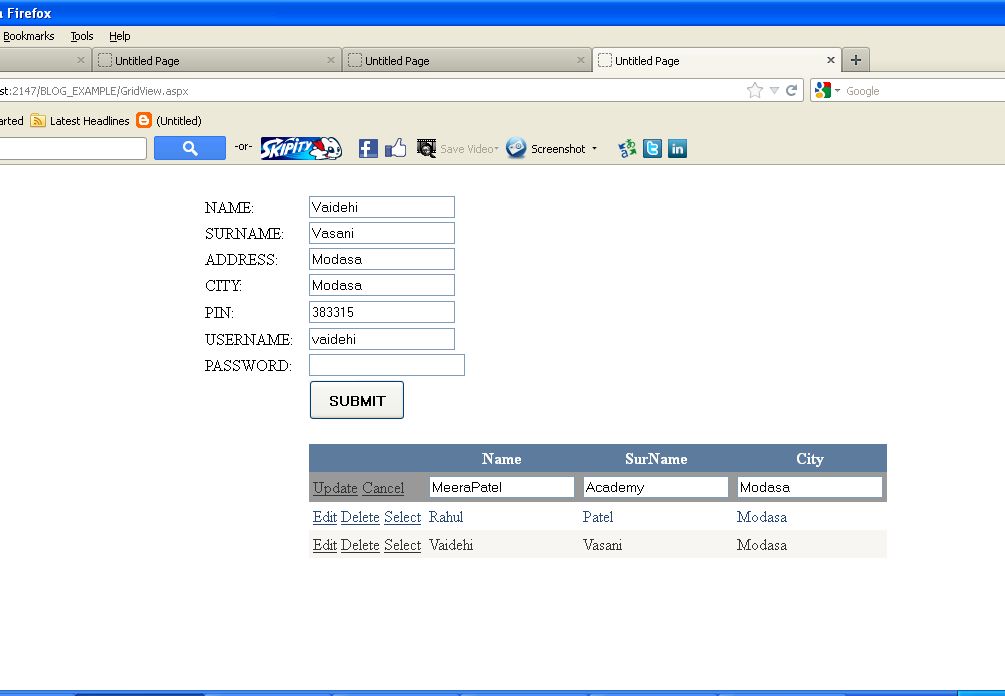The height and width of the screenshot is (696, 1005).
Task: Open the Help menu
Action: pyautogui.click(x=120, y=36)
